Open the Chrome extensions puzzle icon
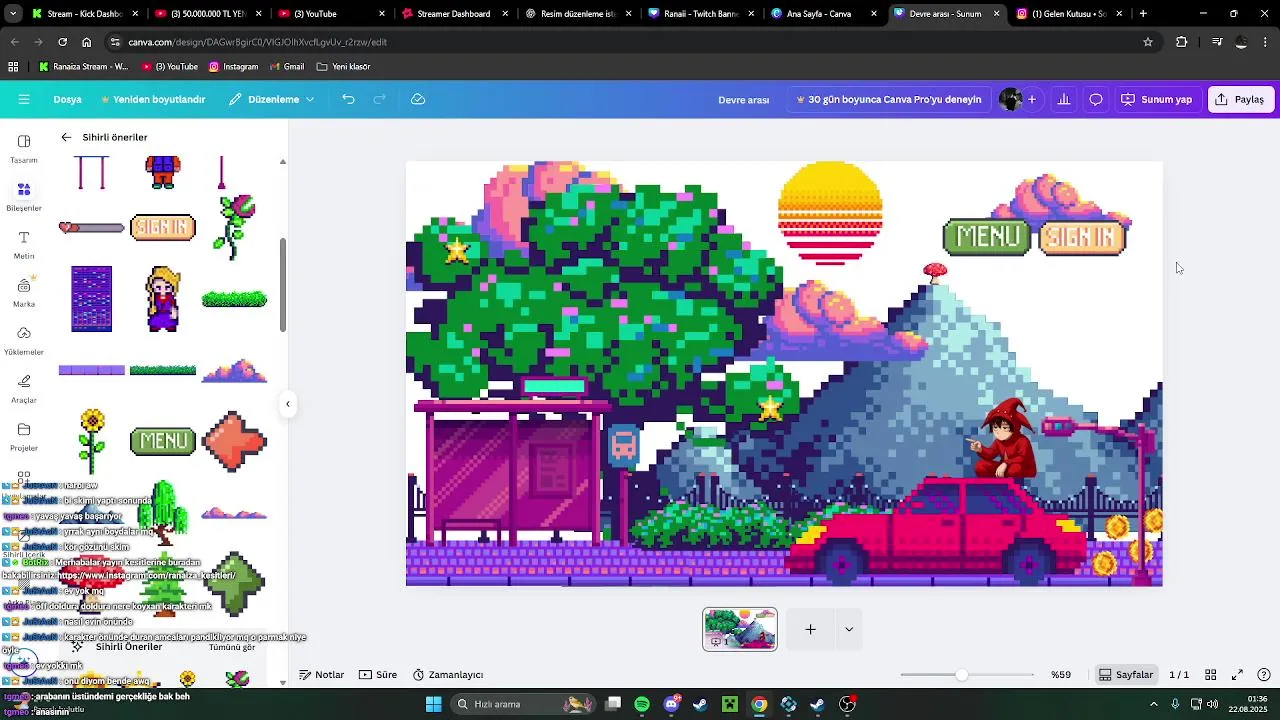The height and width of the screenshot is (720, 1280). (x=1182, y=42)
